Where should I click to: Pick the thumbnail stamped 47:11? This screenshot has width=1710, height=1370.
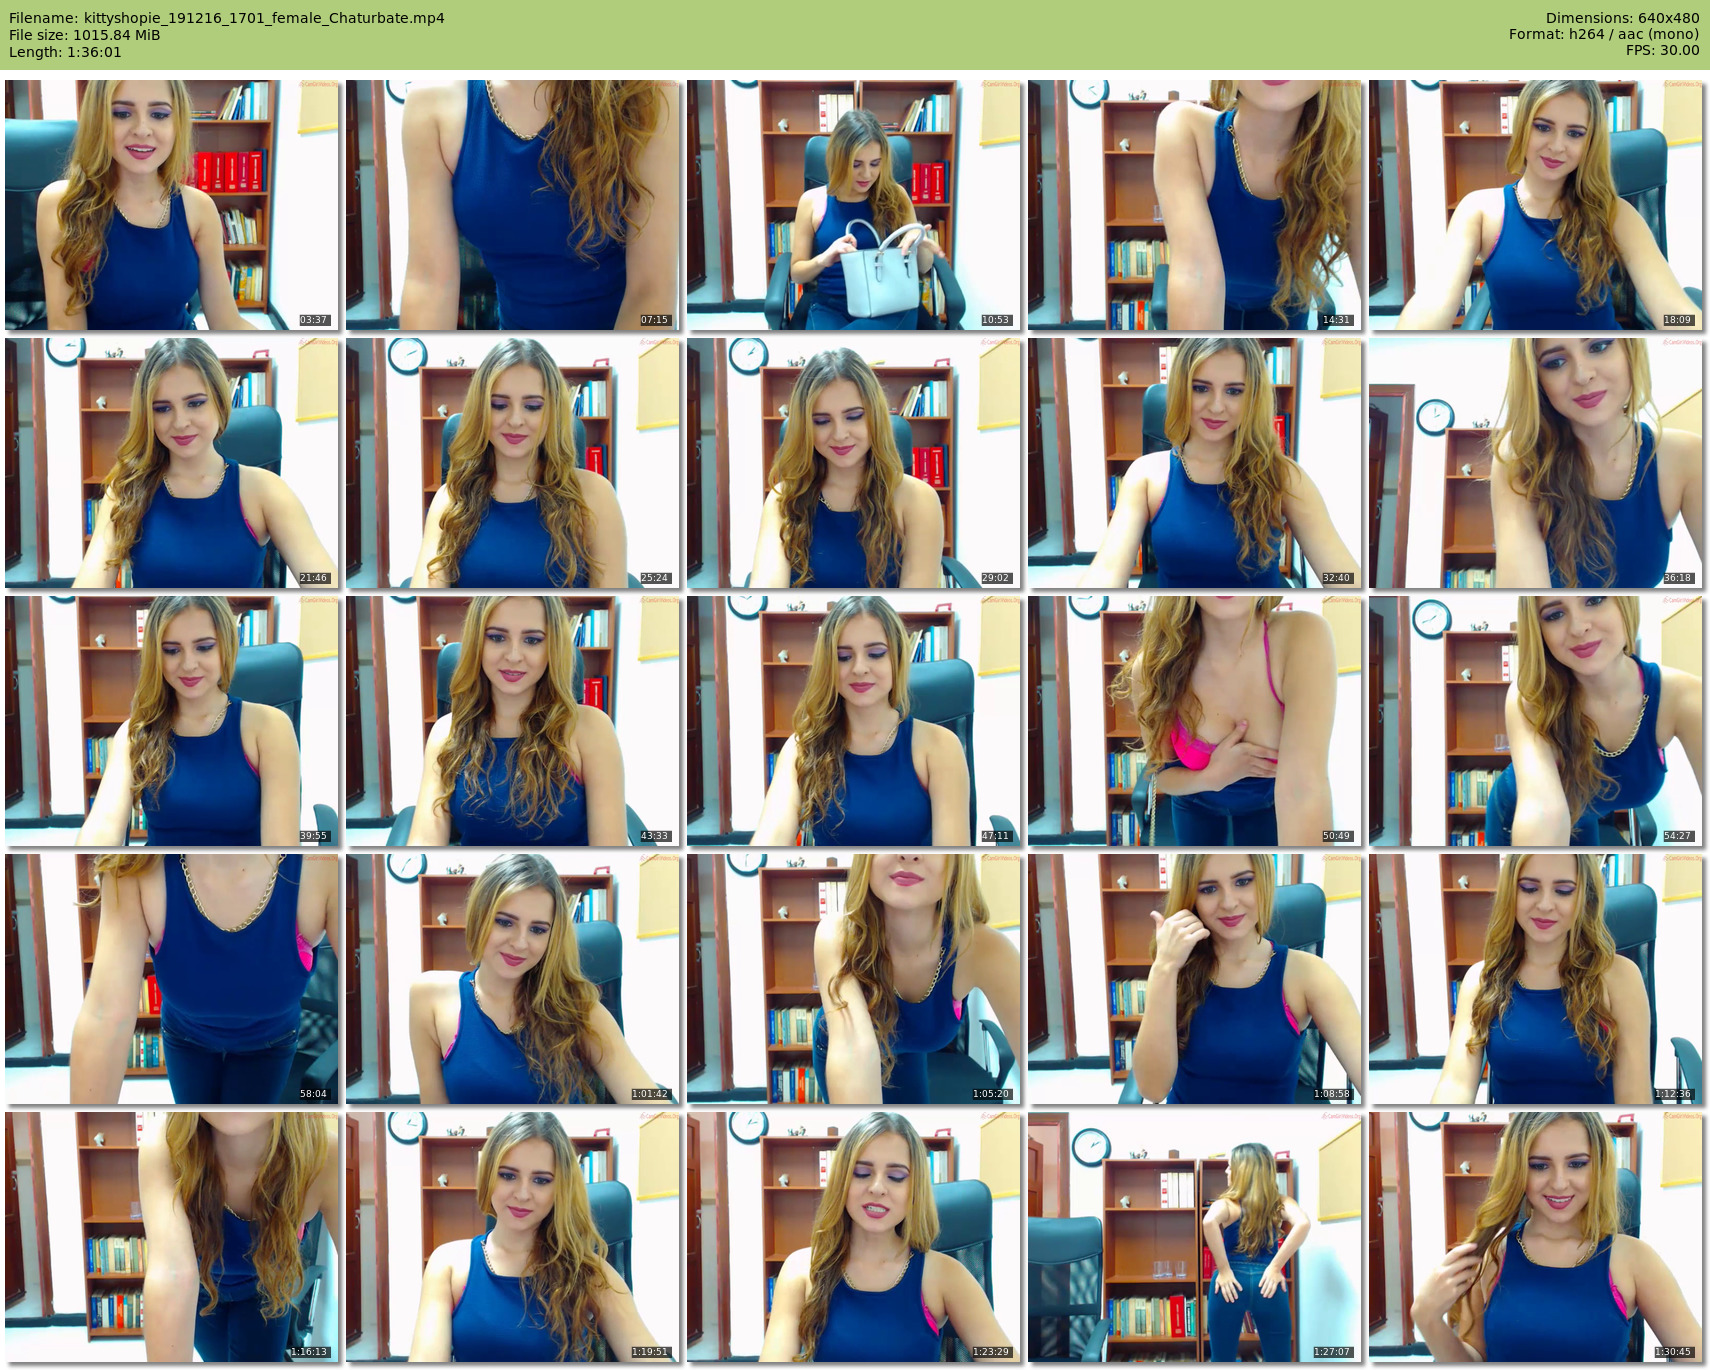(x=853, y=721)
